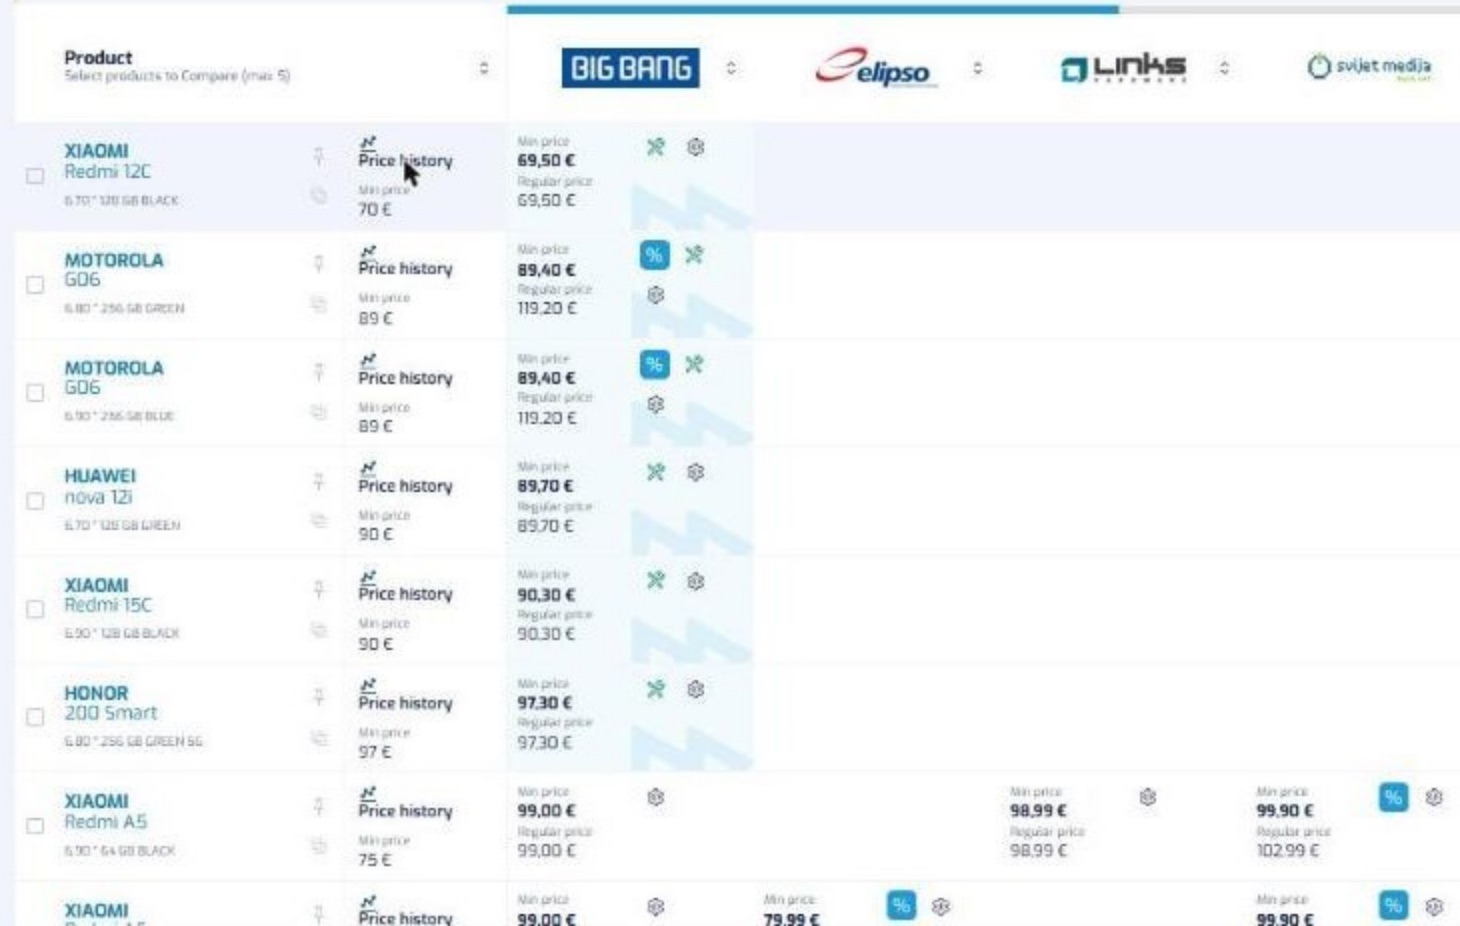Pin the Xiaomi Redmi 12C row
Viewport: 1460px width, 926px height.
point(318,155)
